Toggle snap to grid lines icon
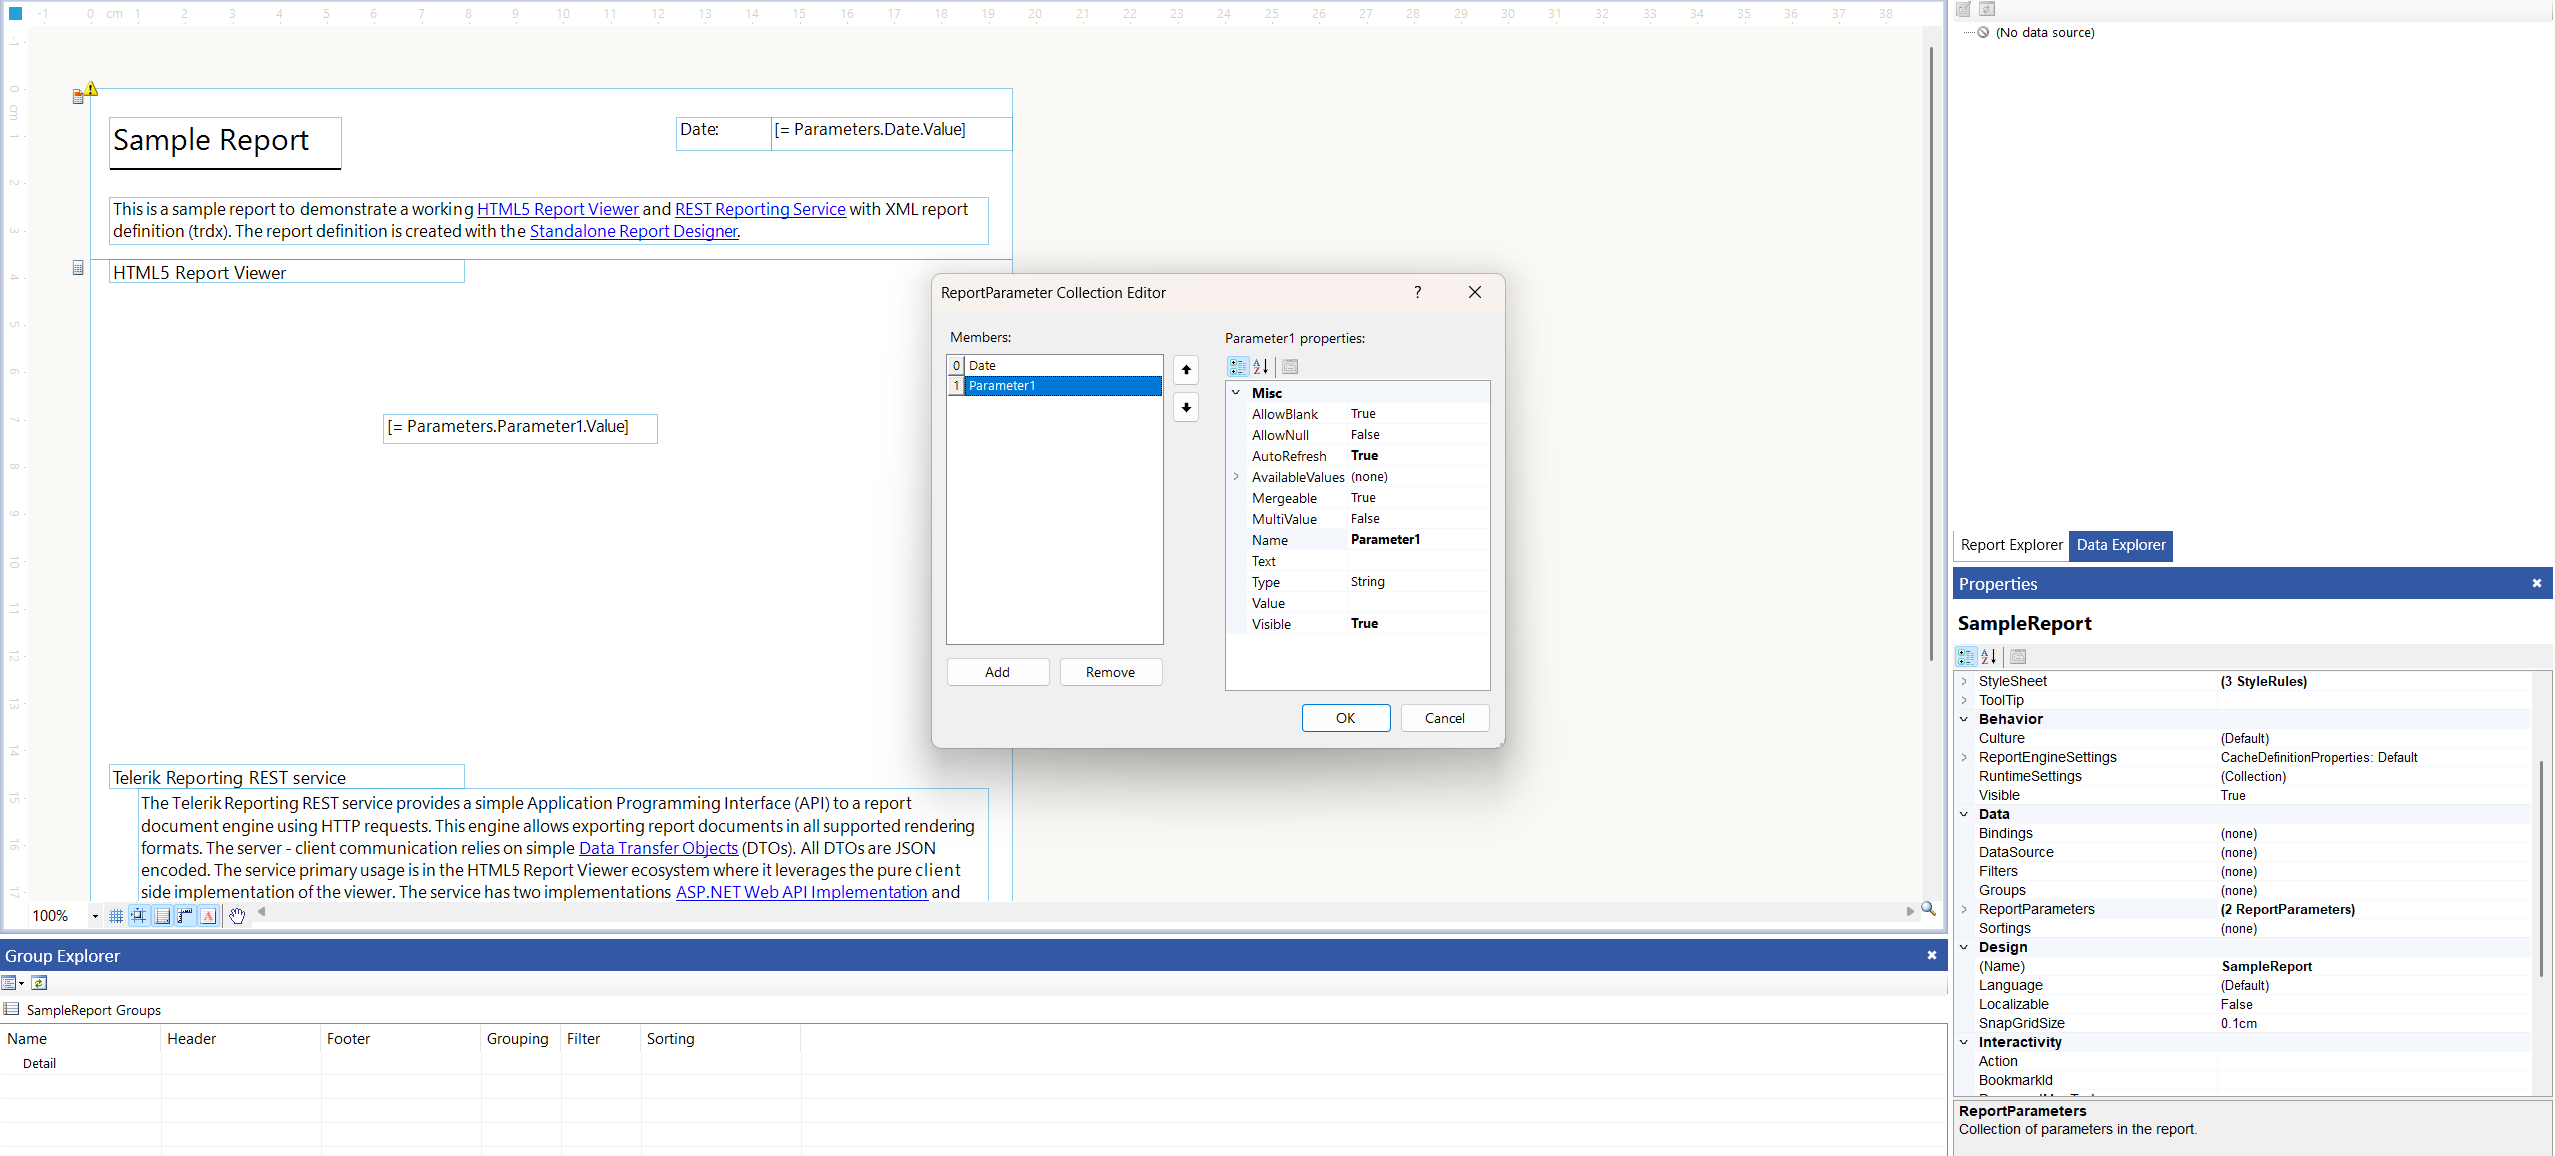Screen dimensions: 2555x1156 tap(139, 916)
